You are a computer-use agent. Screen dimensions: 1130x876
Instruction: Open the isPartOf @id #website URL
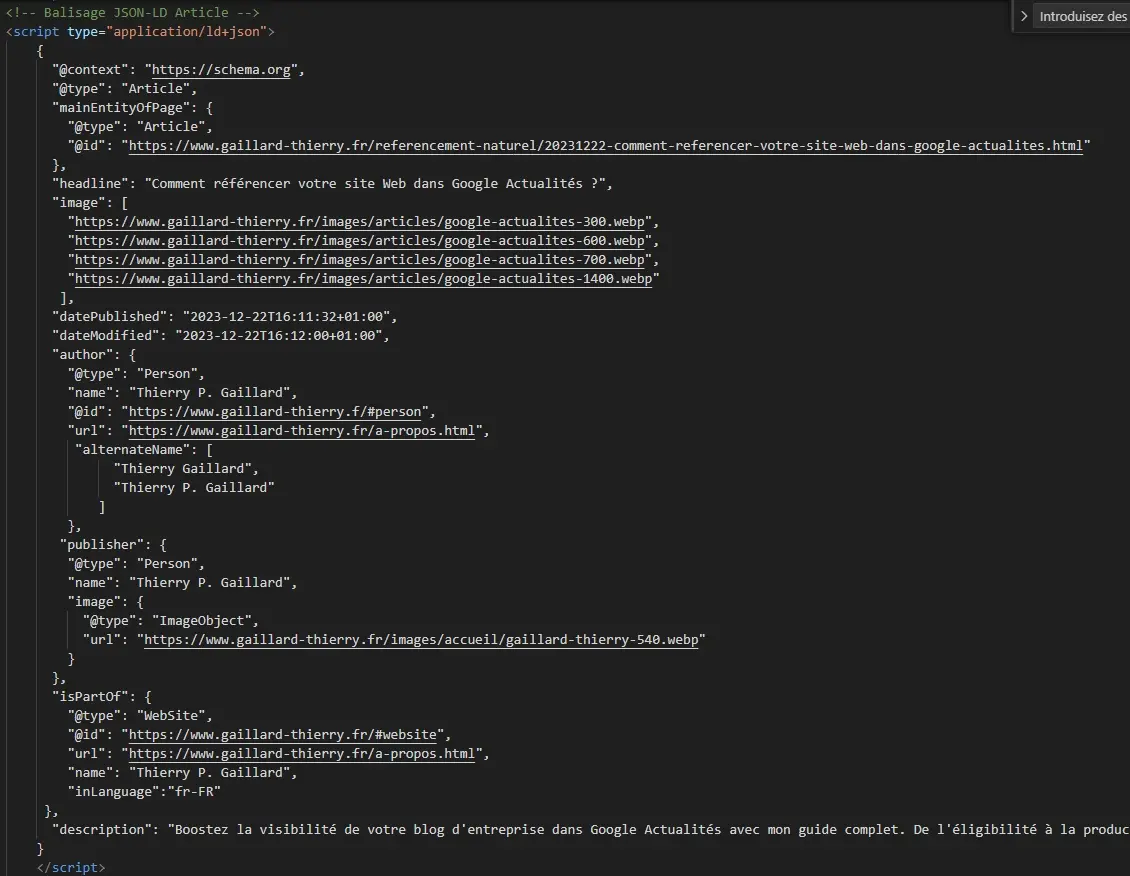pyautogui.click(x=282, y=735)
